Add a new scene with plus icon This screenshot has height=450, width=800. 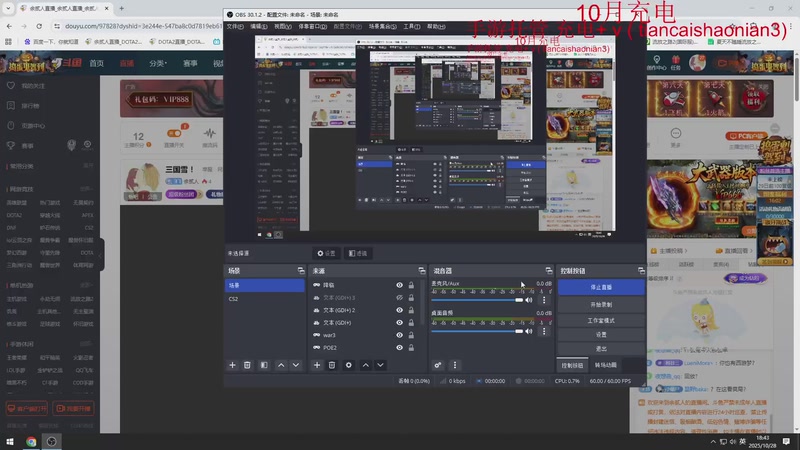coord(232,365)
